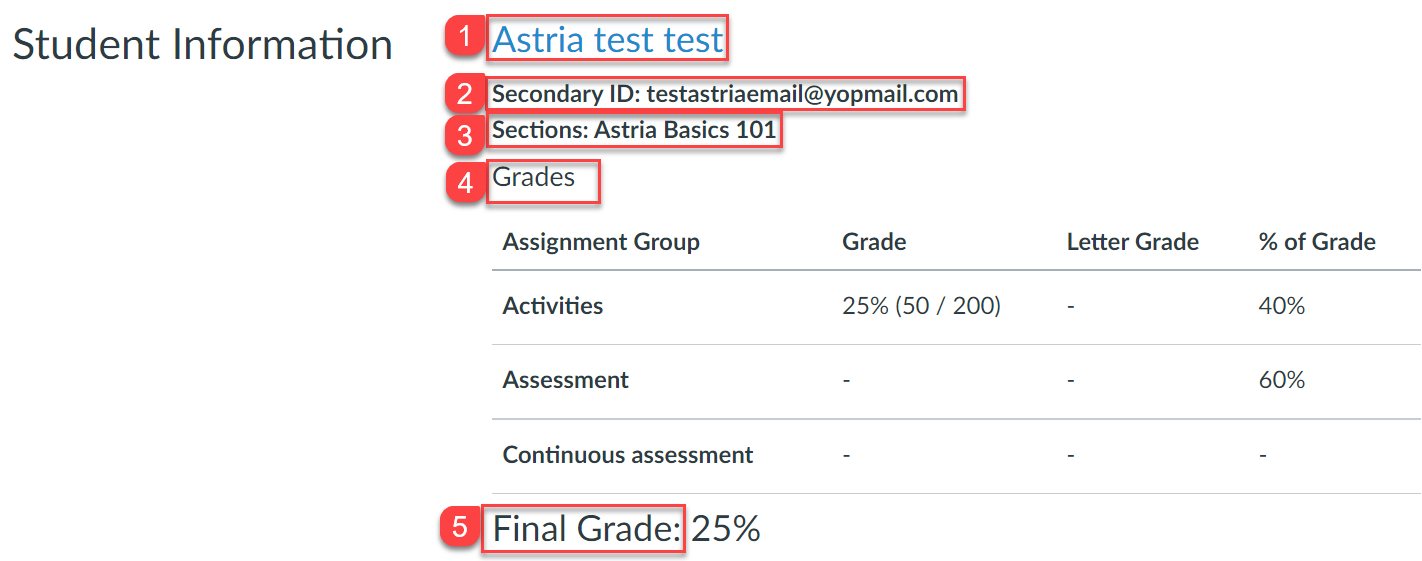Click the red callout badge number 3
This screenshot has width=1422, height=561.
pos(463,134)
